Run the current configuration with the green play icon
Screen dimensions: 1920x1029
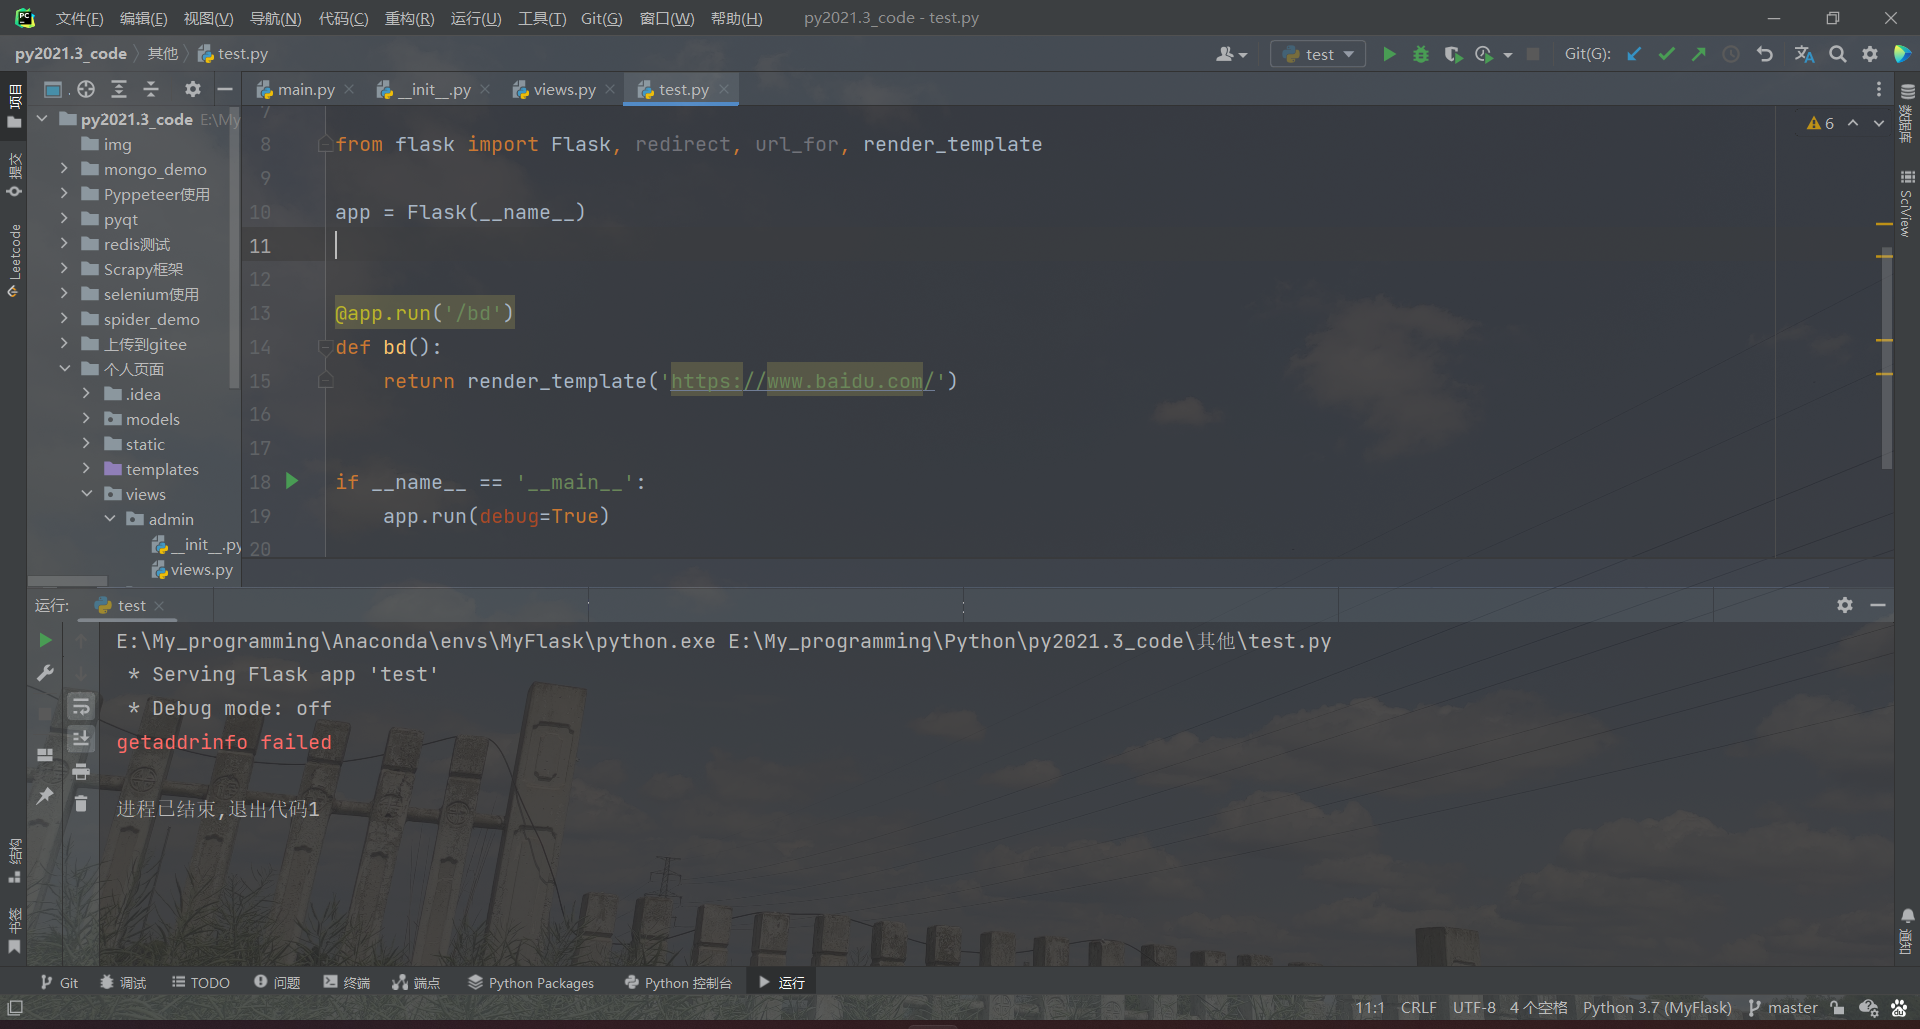click(x=1389, y=54)
